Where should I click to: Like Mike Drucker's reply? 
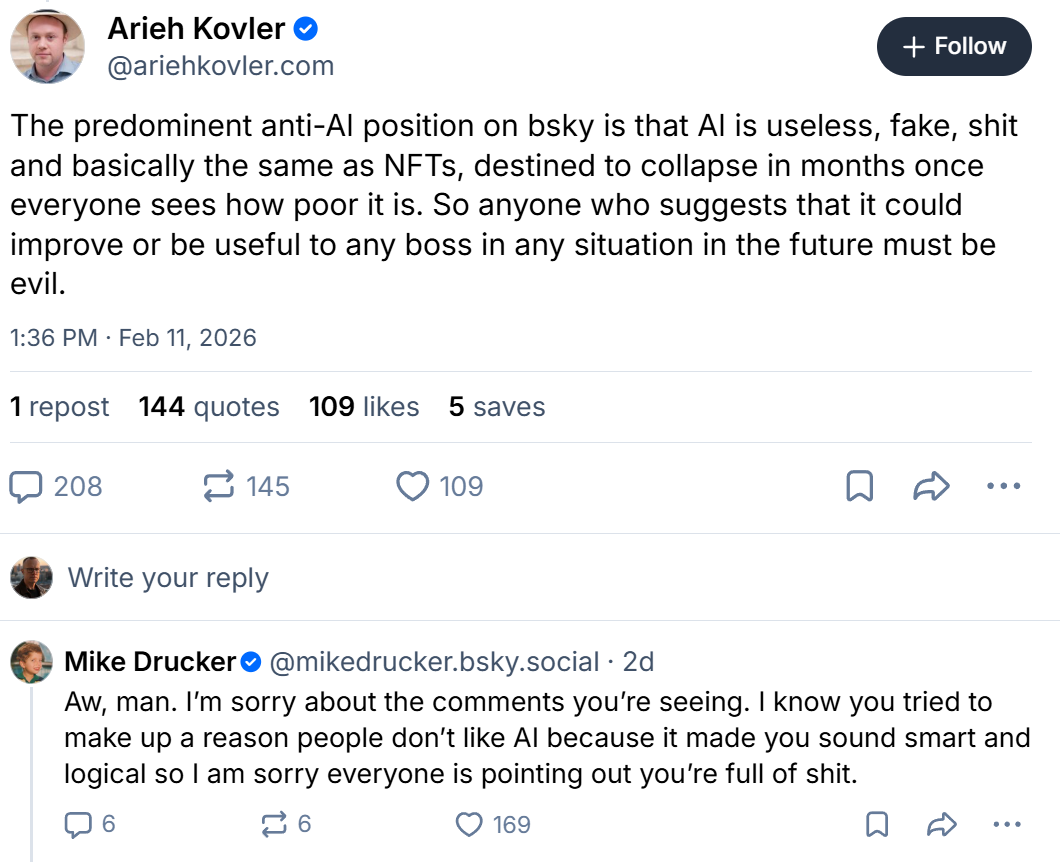click(468, 824)
